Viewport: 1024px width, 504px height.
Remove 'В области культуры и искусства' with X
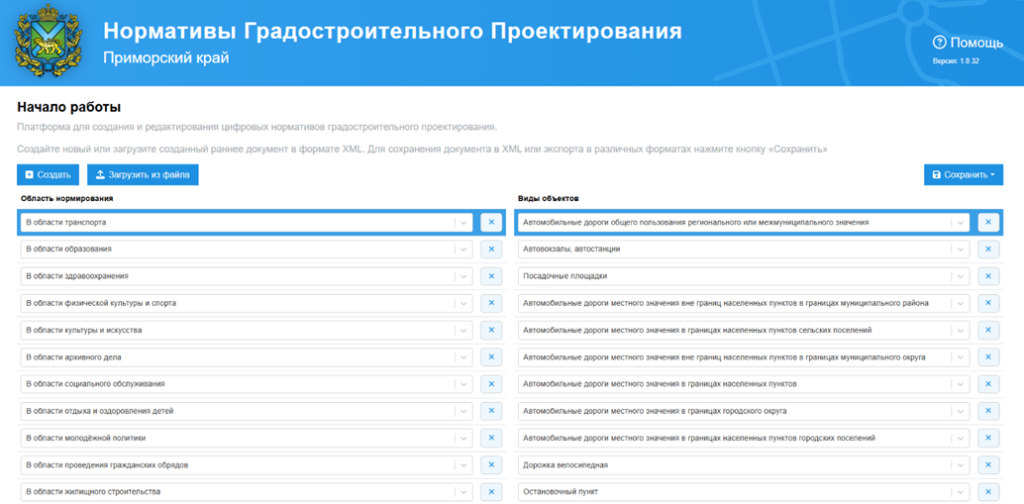(x=491, y=330)
